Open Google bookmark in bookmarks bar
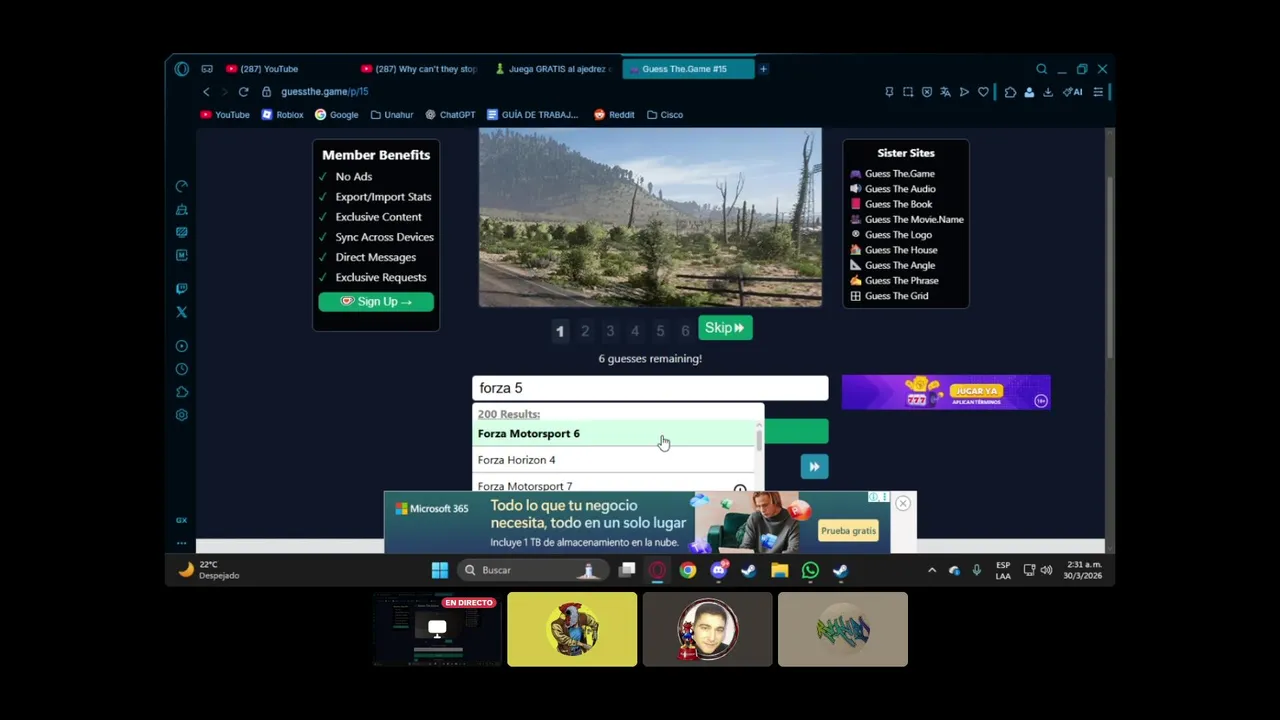The height and width of the screenshot is (720, 1280). tap(336, 115)
